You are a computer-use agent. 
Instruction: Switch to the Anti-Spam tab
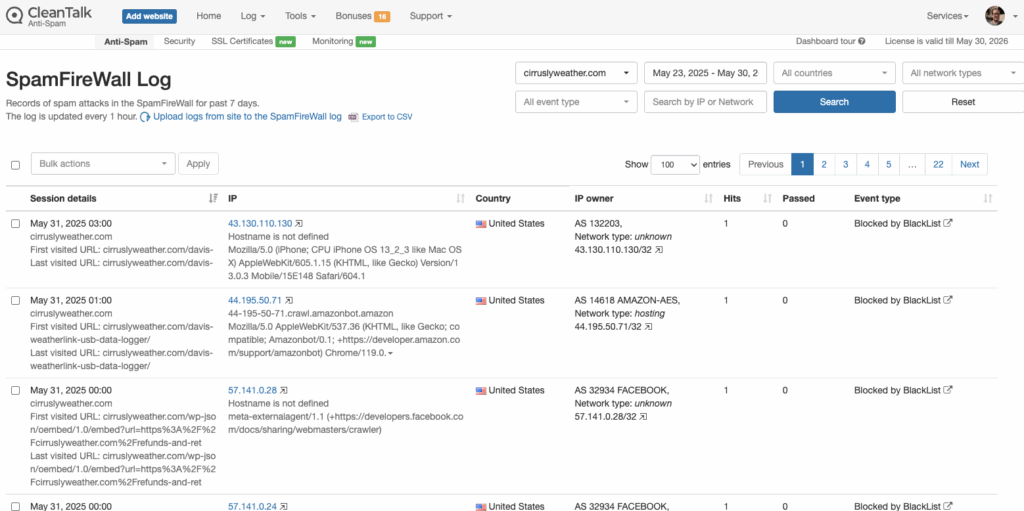coord(125,42)
